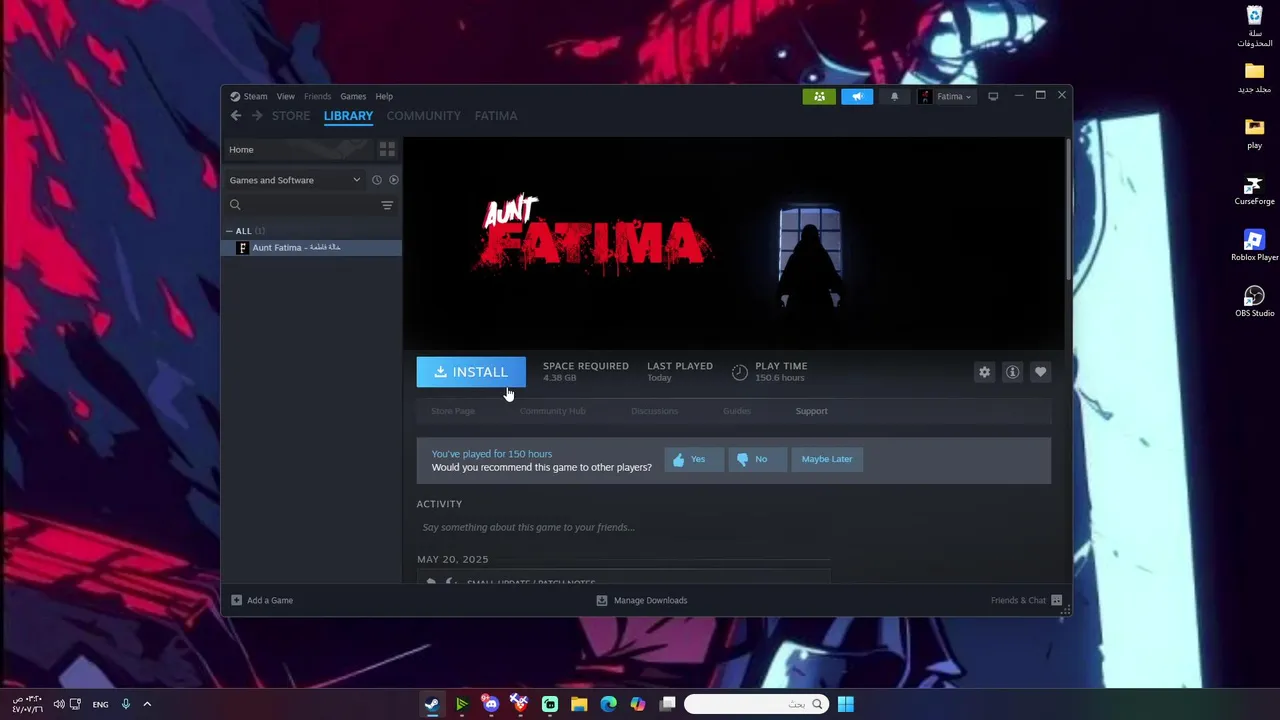This screenshot has height=720, width=1280.
Task: Click the green friends activity icon
Action: [x=819, y=96]
